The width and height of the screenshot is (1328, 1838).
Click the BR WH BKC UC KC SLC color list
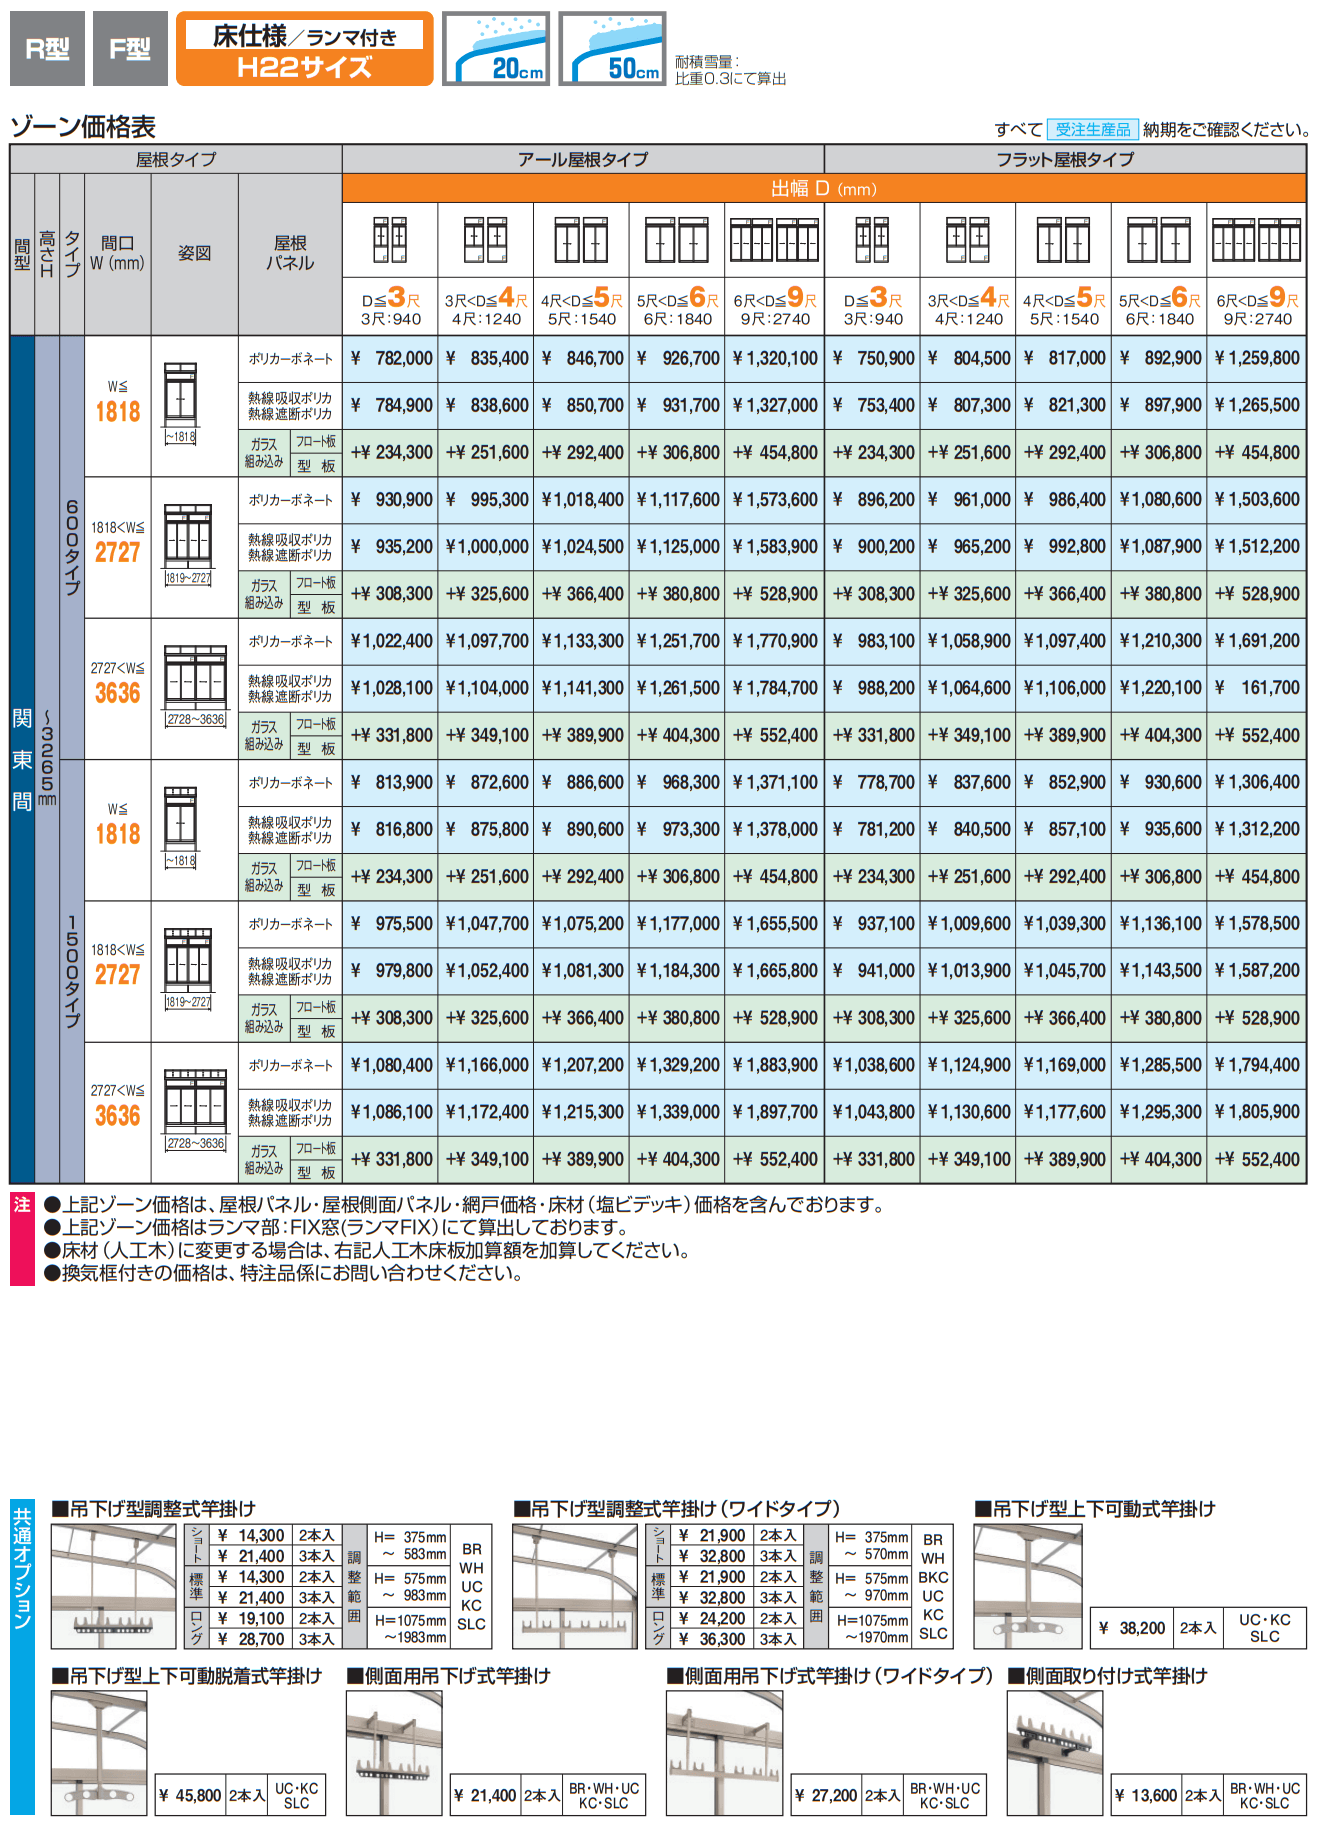933,1587
